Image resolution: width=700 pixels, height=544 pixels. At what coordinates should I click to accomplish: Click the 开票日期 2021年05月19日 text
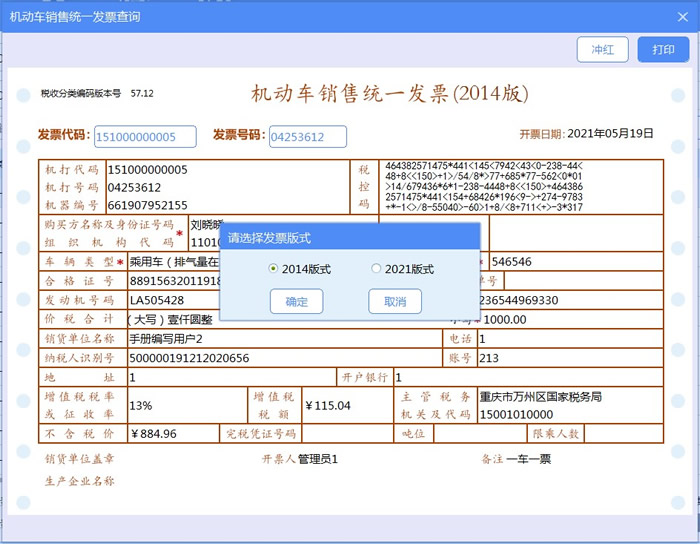tap(610, 133)
